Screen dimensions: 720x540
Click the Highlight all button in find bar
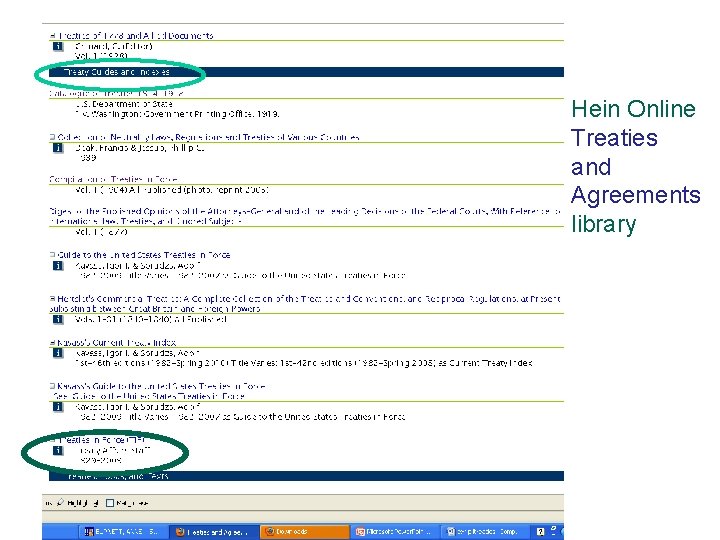(78, 503)
